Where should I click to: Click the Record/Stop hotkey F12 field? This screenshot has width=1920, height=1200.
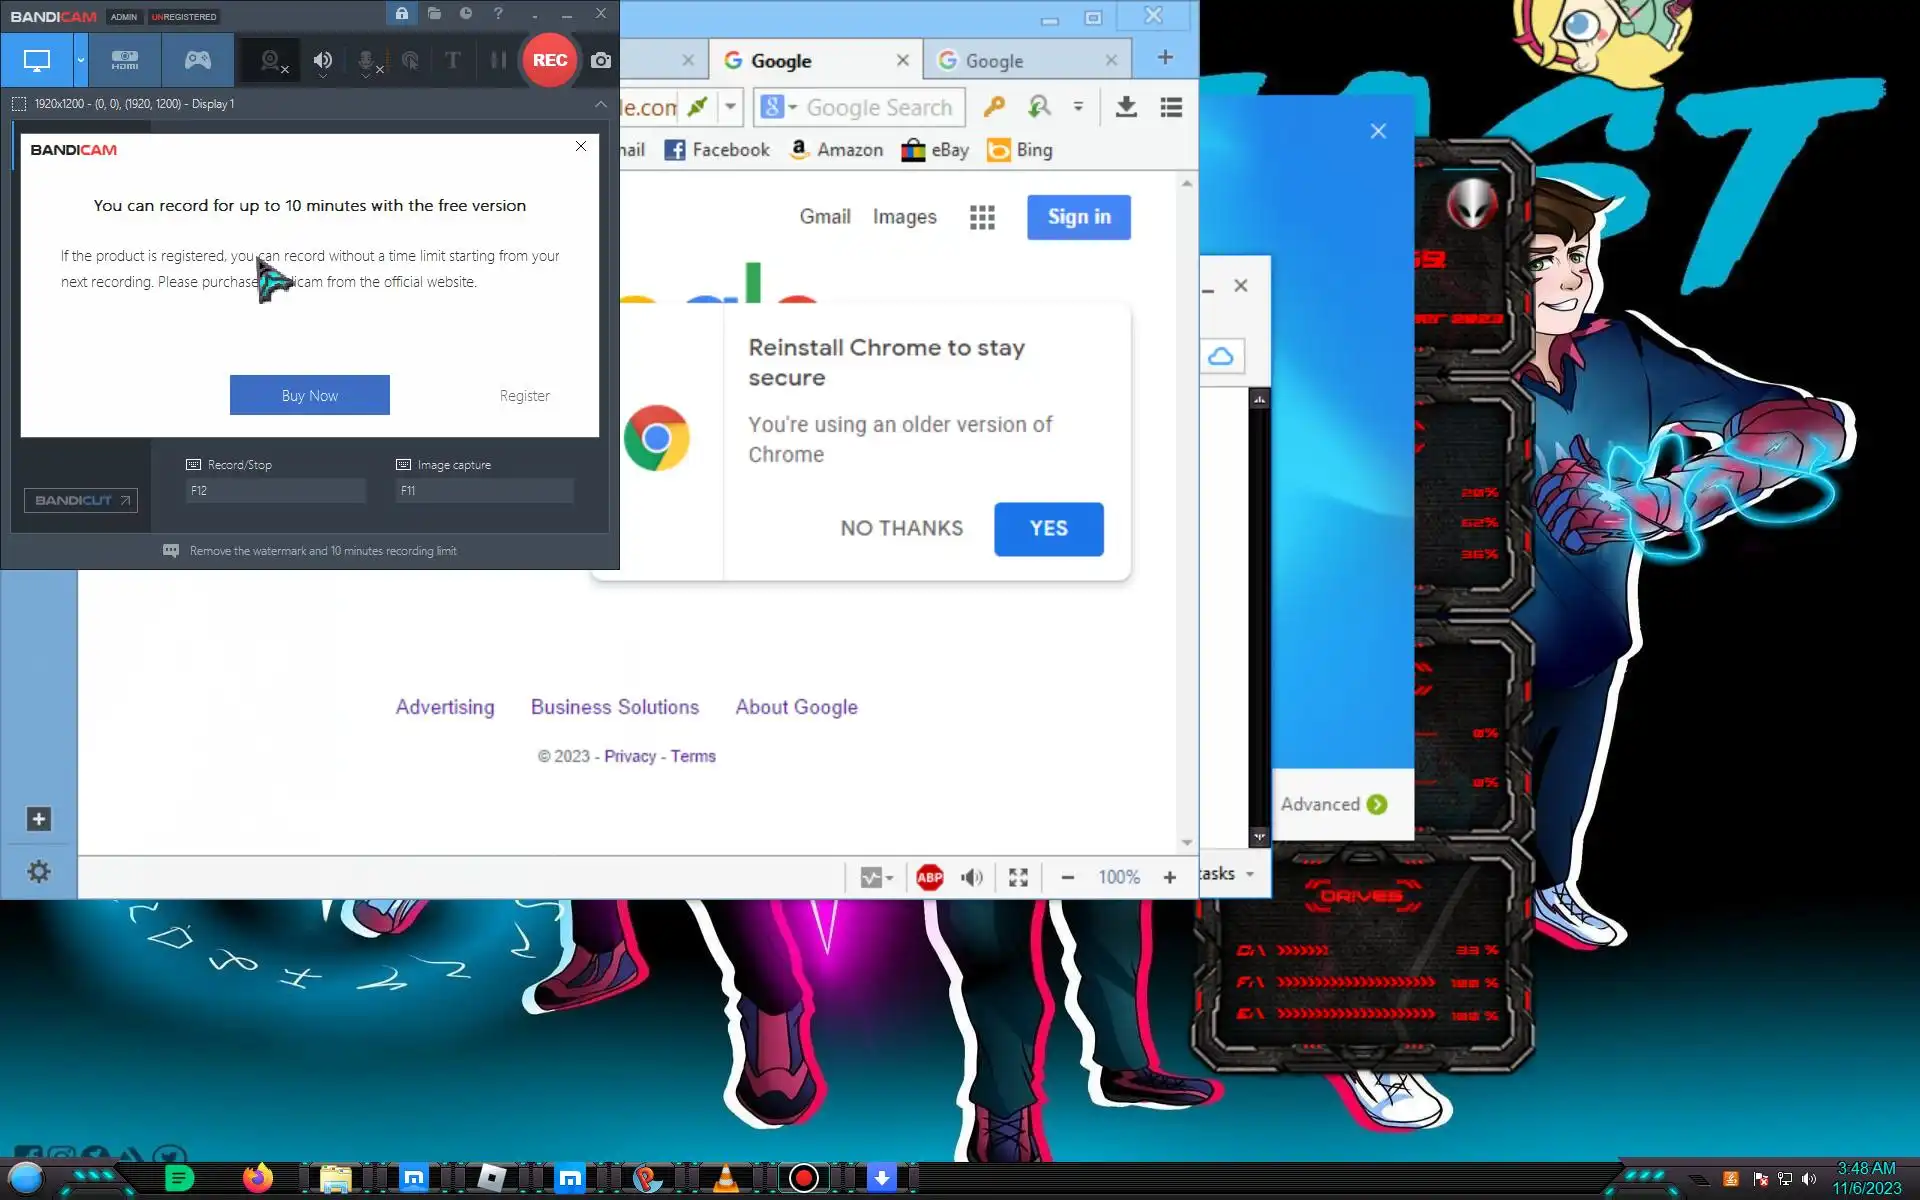pos(275,491)
